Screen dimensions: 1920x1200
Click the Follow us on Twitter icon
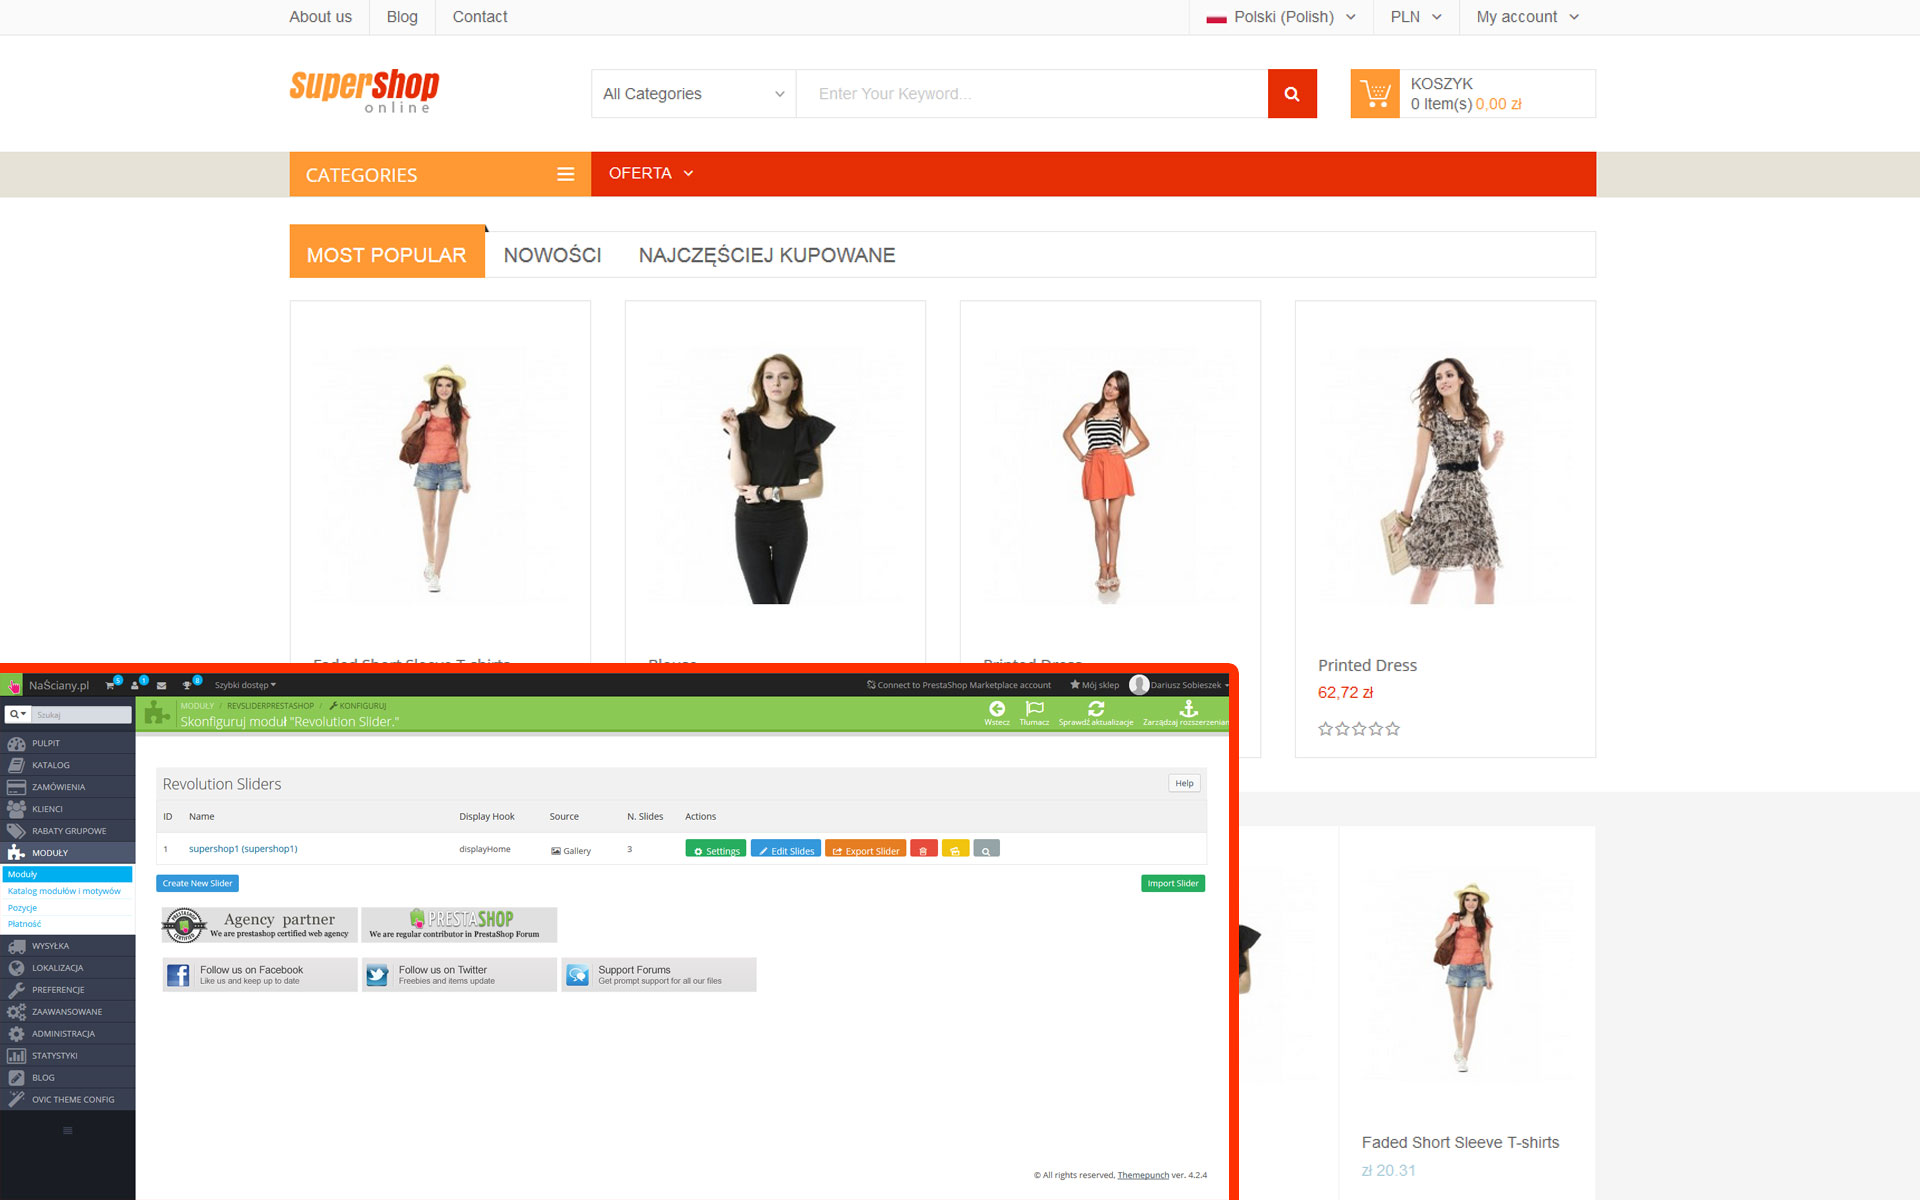point(377,975)
